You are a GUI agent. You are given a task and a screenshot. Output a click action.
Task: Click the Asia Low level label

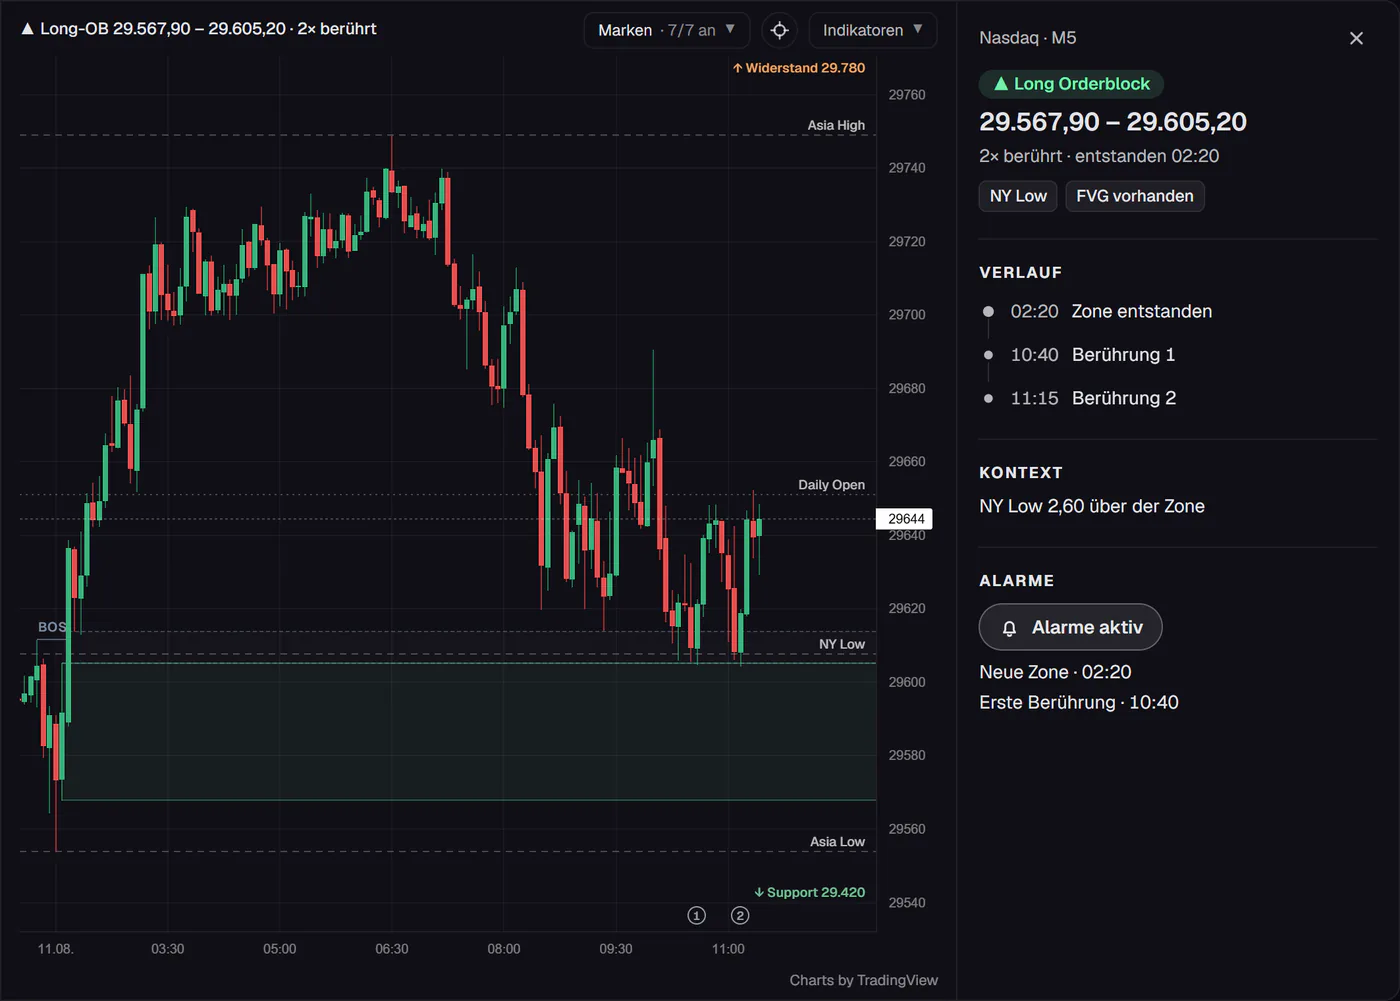click(837, 842)
